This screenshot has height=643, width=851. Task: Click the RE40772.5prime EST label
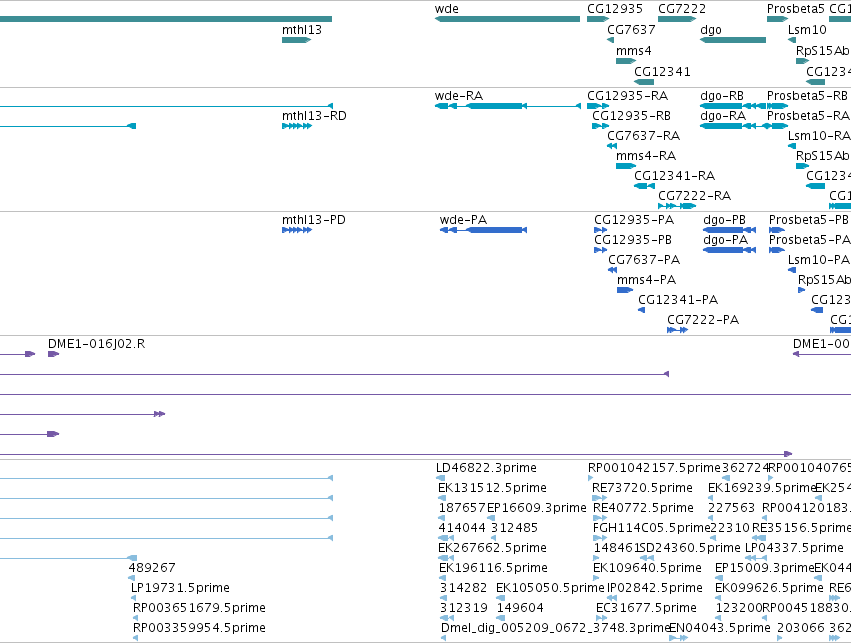643,508
